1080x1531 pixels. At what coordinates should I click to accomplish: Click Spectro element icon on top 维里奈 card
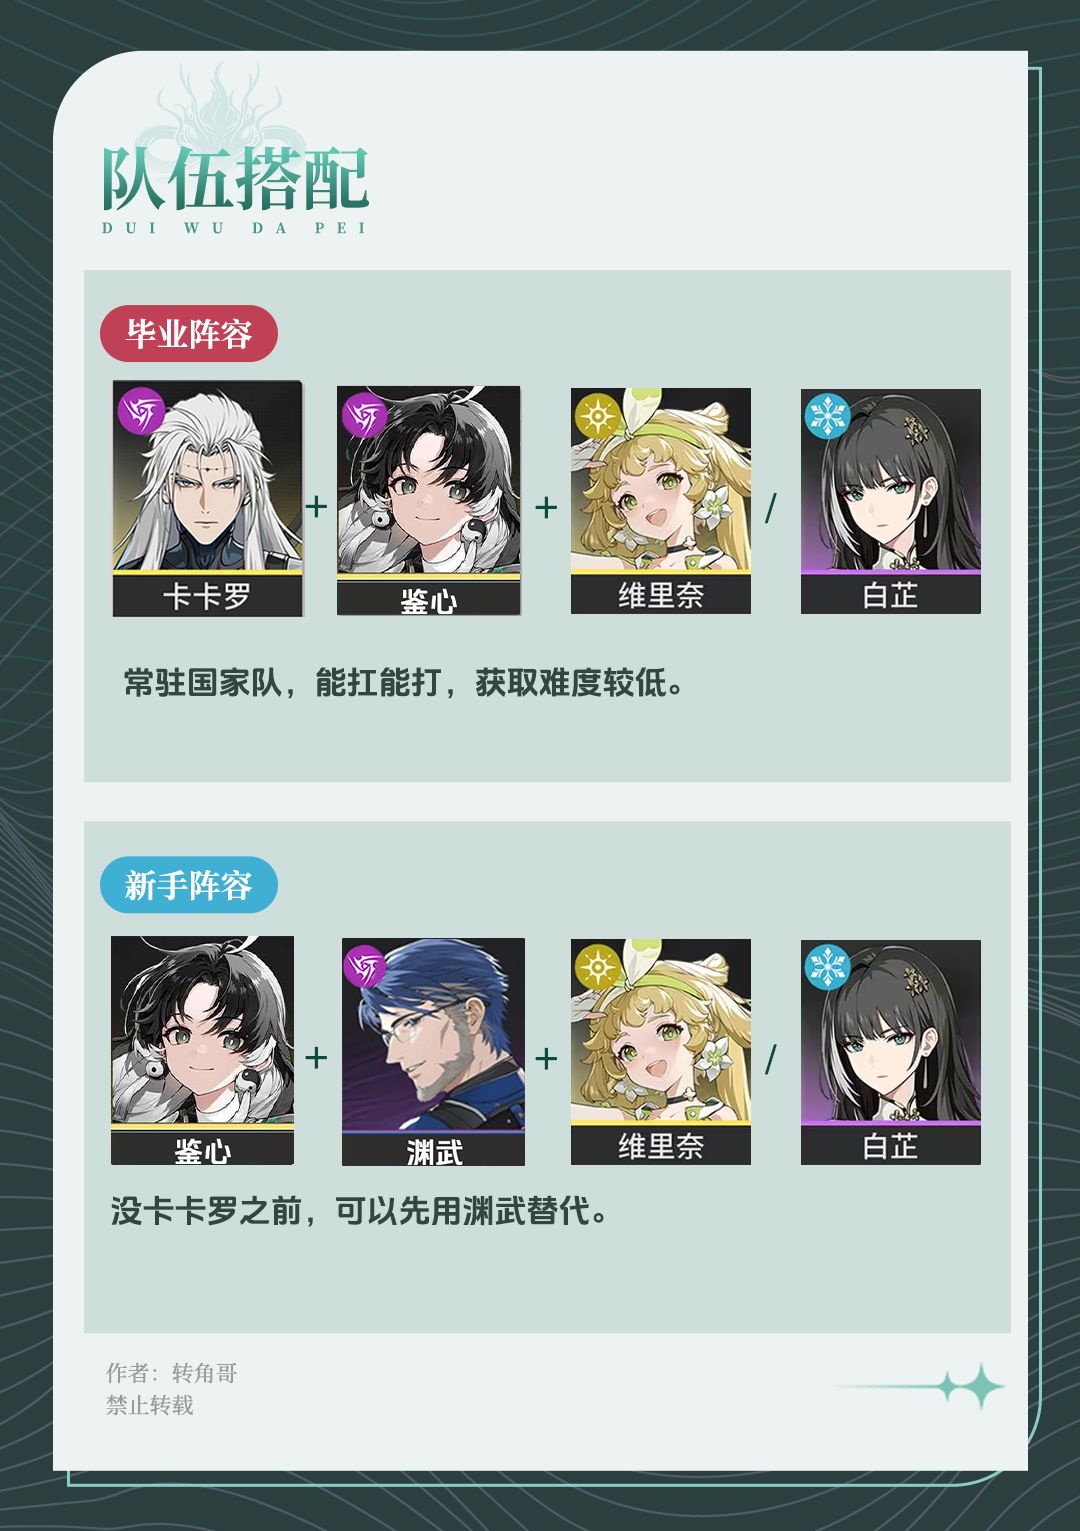(597, 415)
